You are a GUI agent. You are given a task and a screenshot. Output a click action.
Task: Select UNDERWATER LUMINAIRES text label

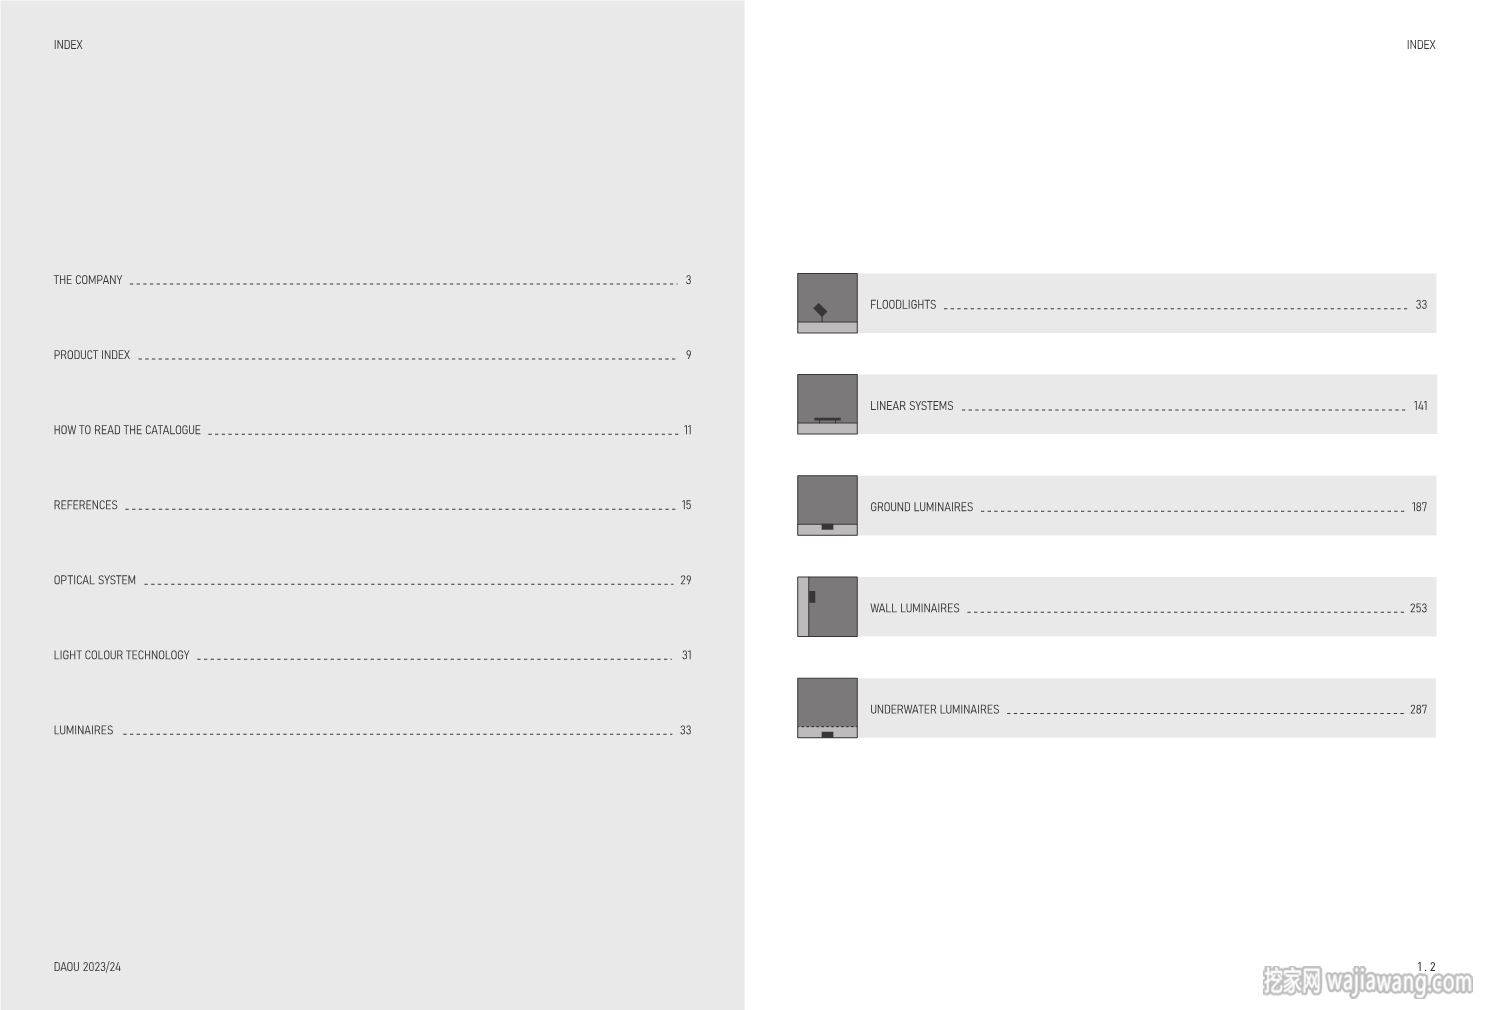934,709
